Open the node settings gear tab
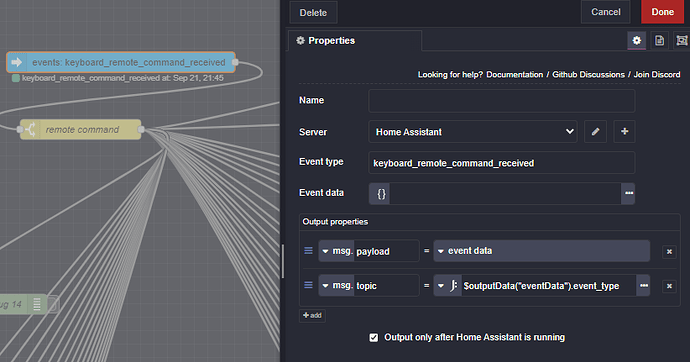 pos(636,40)
